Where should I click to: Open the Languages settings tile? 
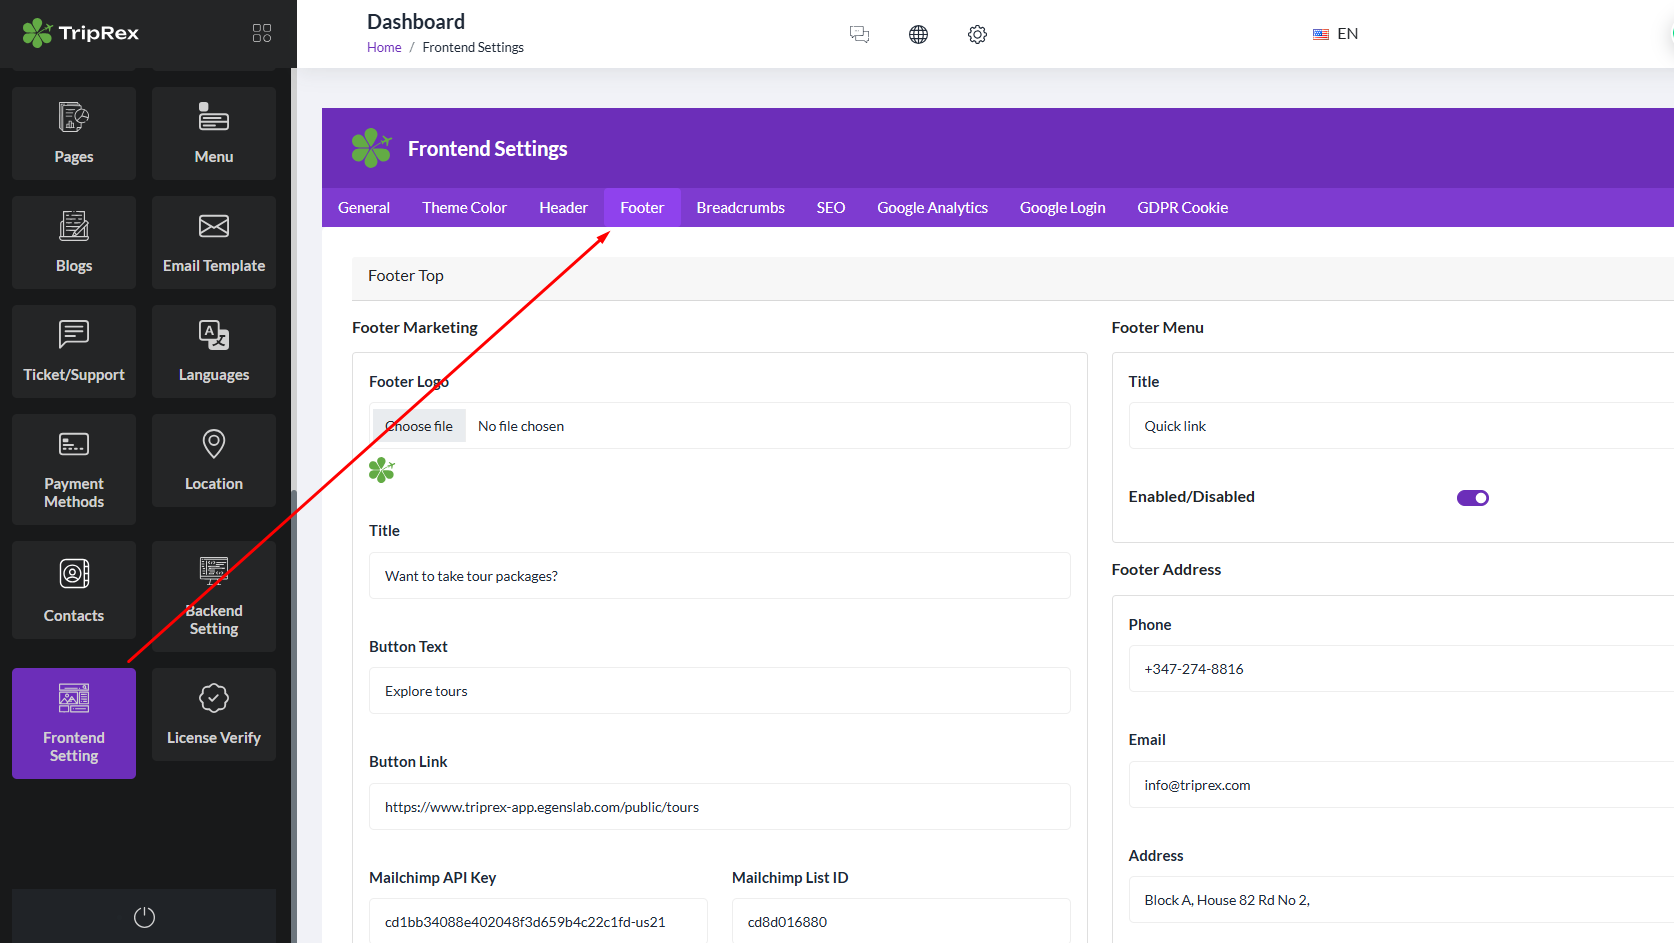[214, 351]
